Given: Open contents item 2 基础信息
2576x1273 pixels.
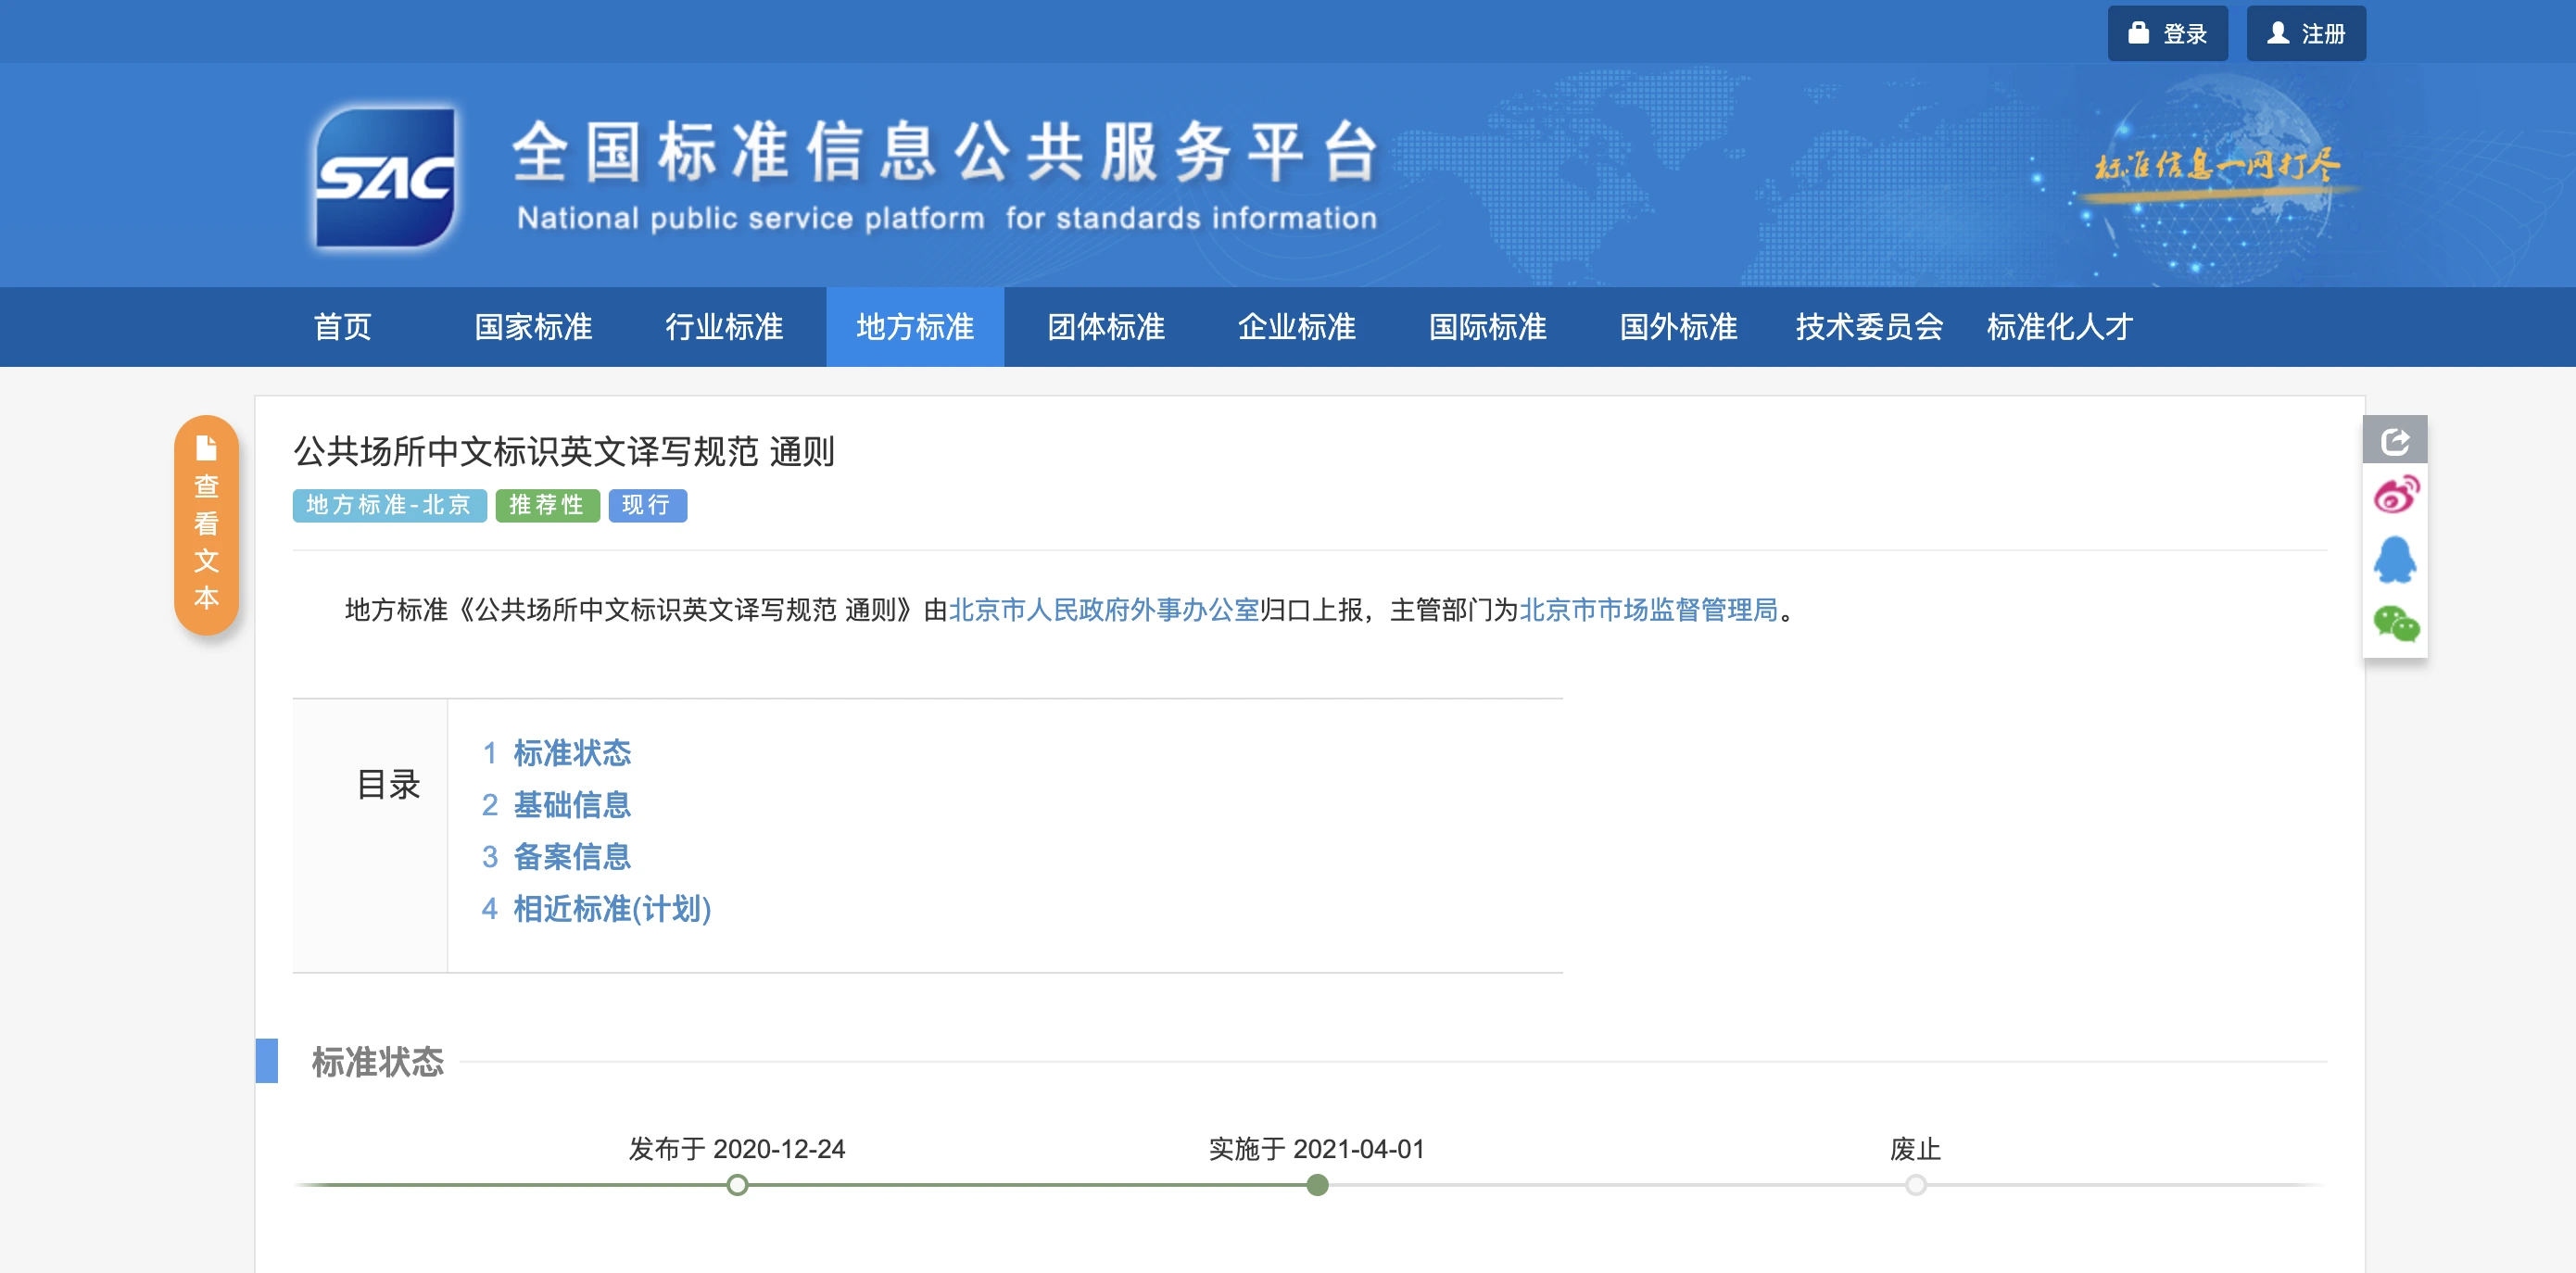Looking at the screenshot, I should click(x=572, y=806).
